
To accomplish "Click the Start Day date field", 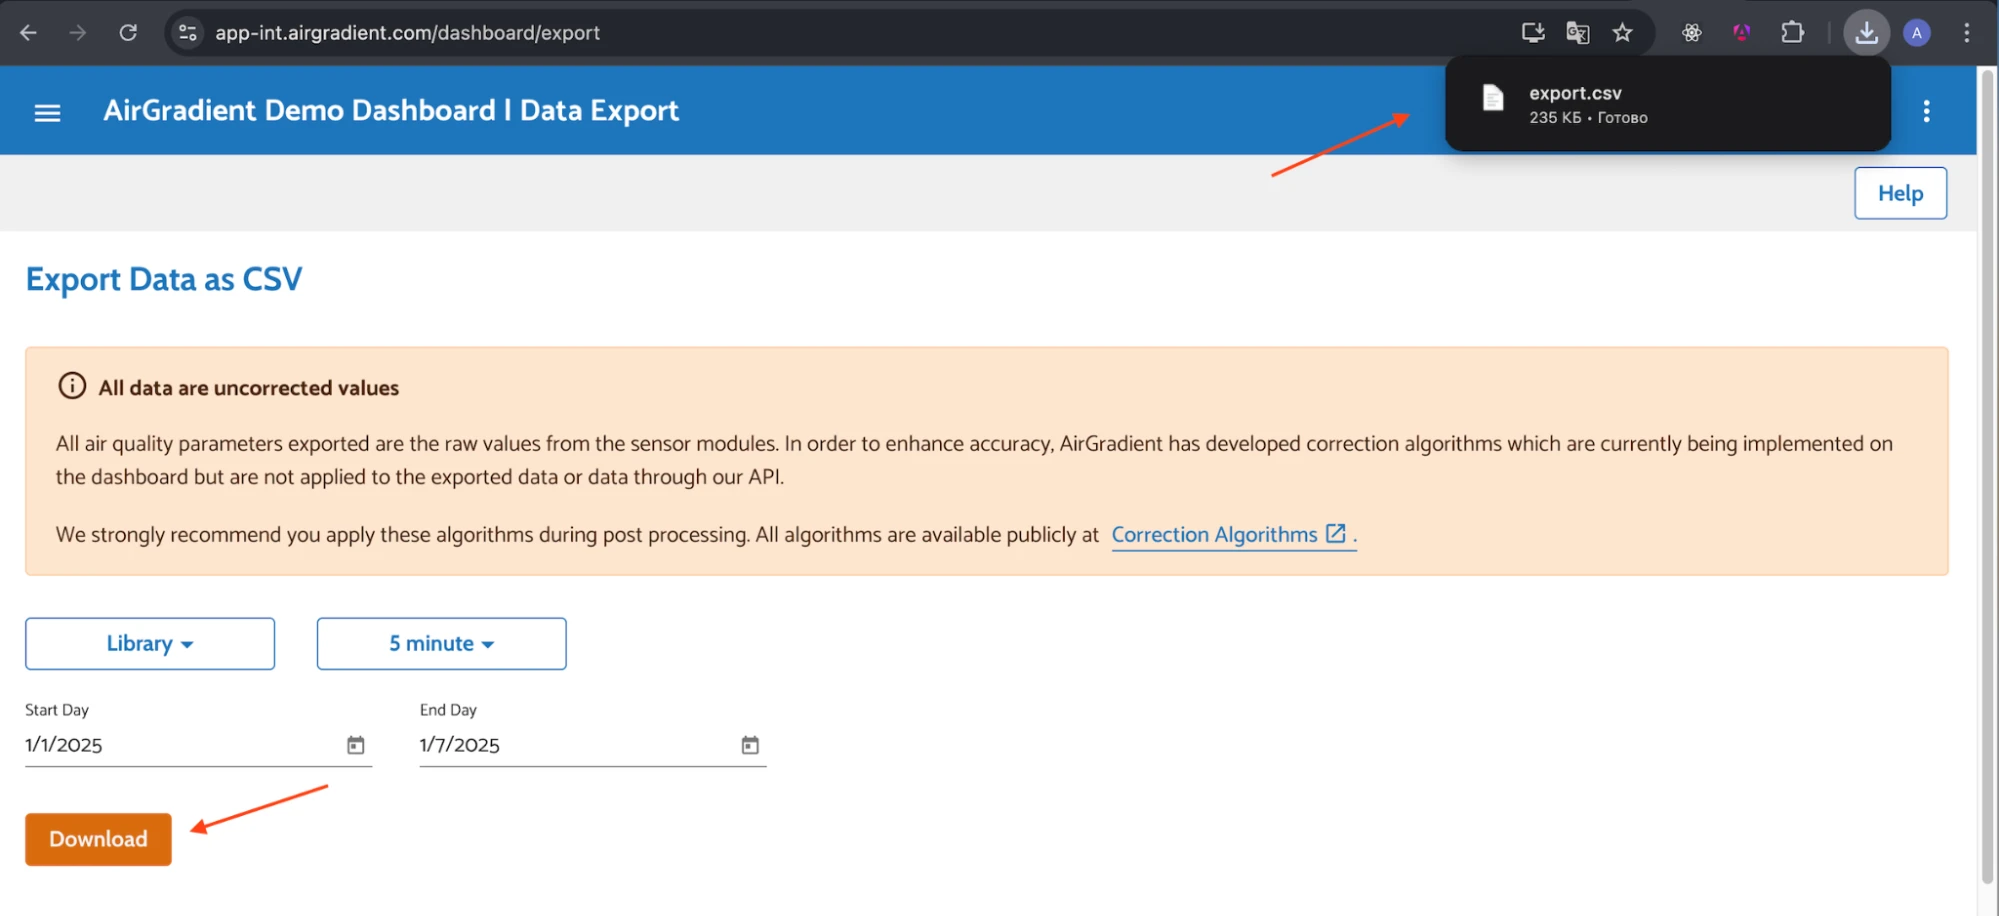I will pos(198,745).
